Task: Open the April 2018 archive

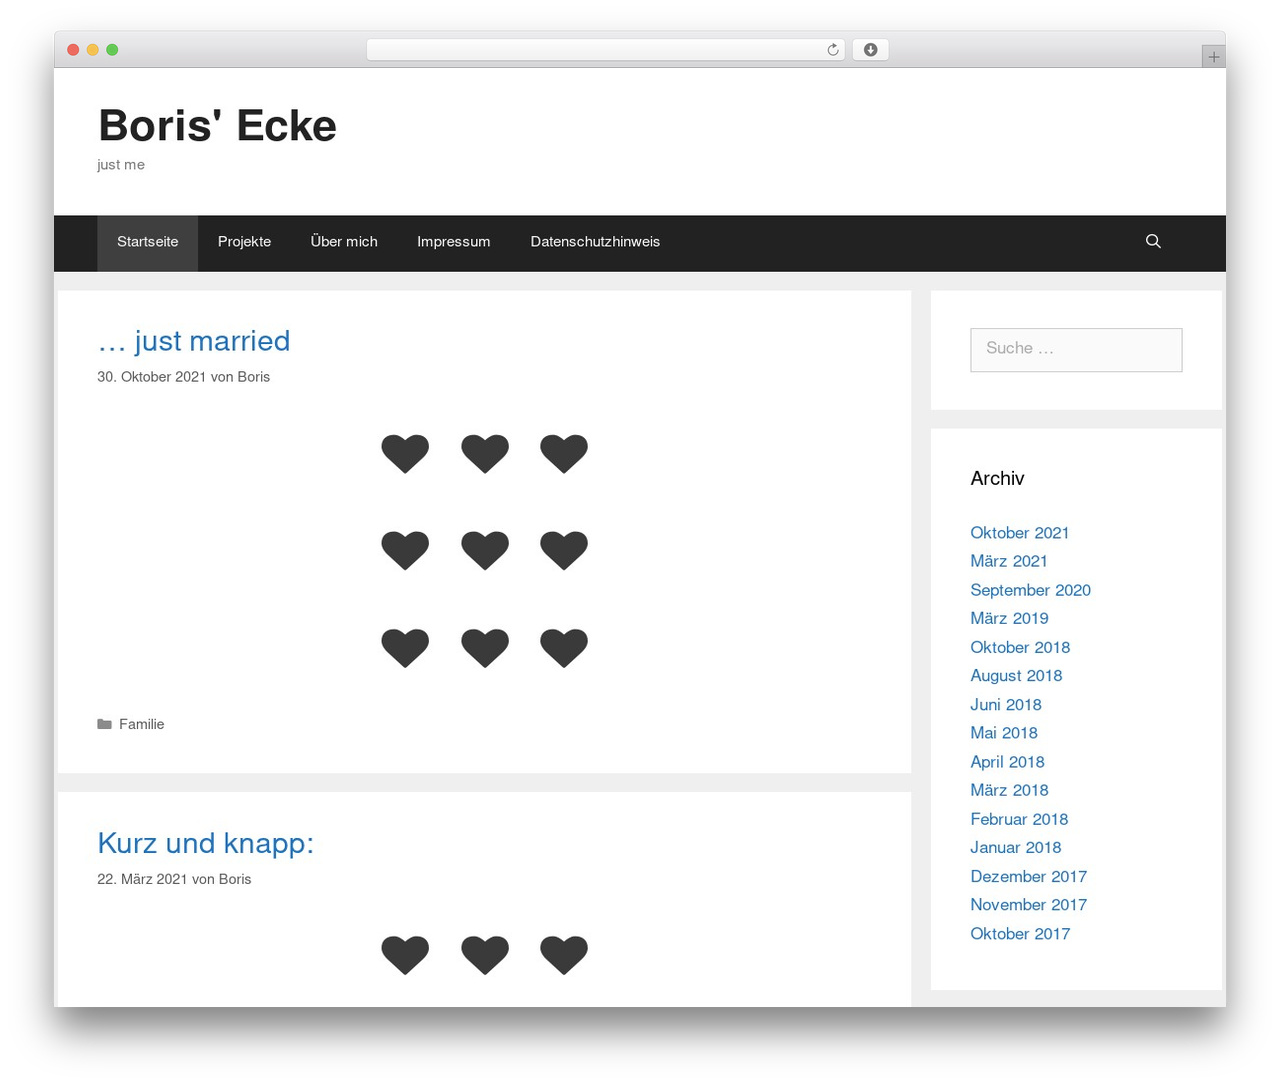Action: (1007, 762)
